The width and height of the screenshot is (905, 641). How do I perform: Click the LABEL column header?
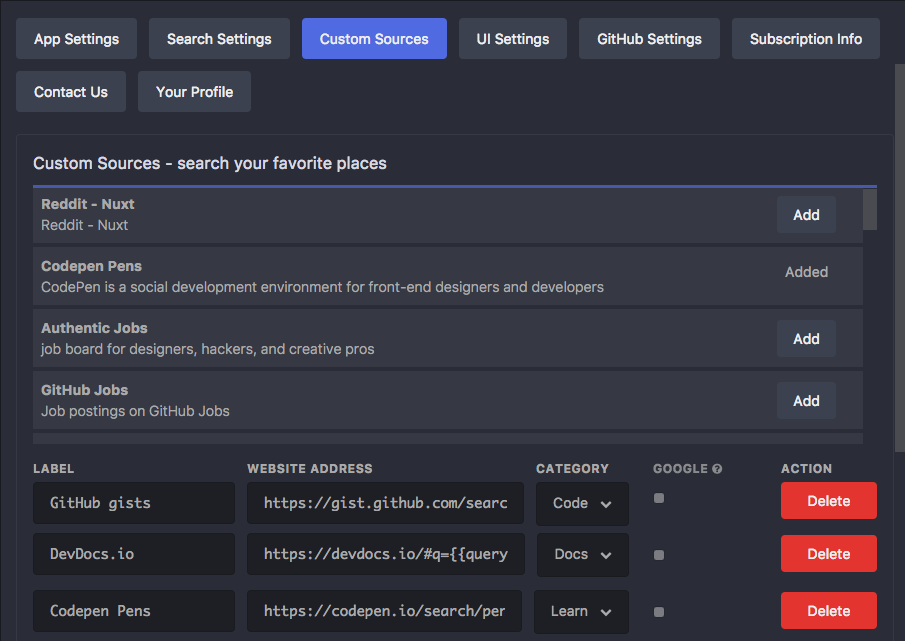(x=54, y=468)
